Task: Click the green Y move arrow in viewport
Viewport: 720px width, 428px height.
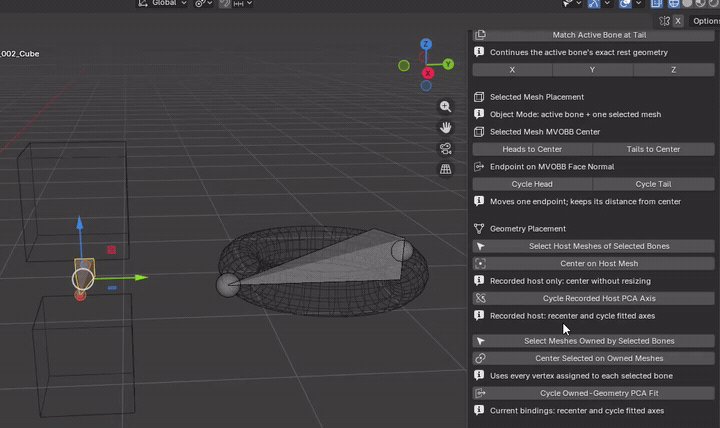Action: (141, 277)
